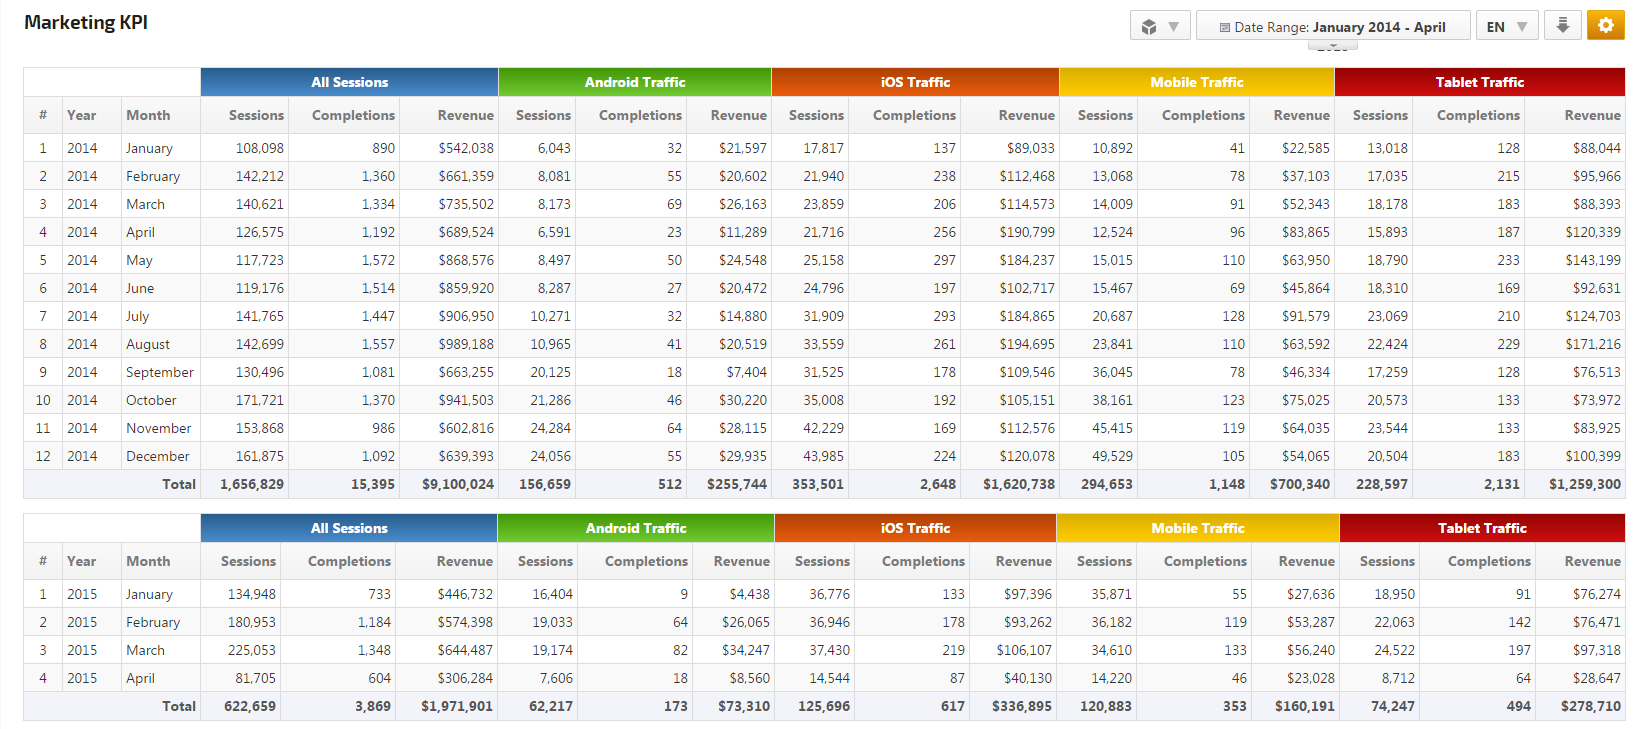Viewport: 1637px width, 729px height.
Task: Open the Date Range picker
Action: (x=1332, y=27)
